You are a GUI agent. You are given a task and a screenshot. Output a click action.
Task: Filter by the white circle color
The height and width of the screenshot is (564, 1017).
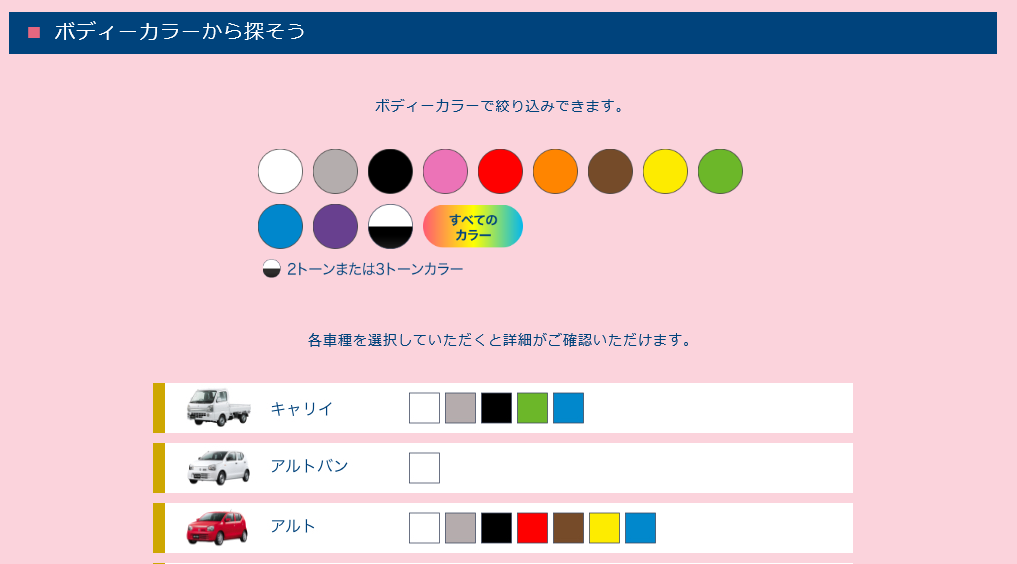pos(280,172)
